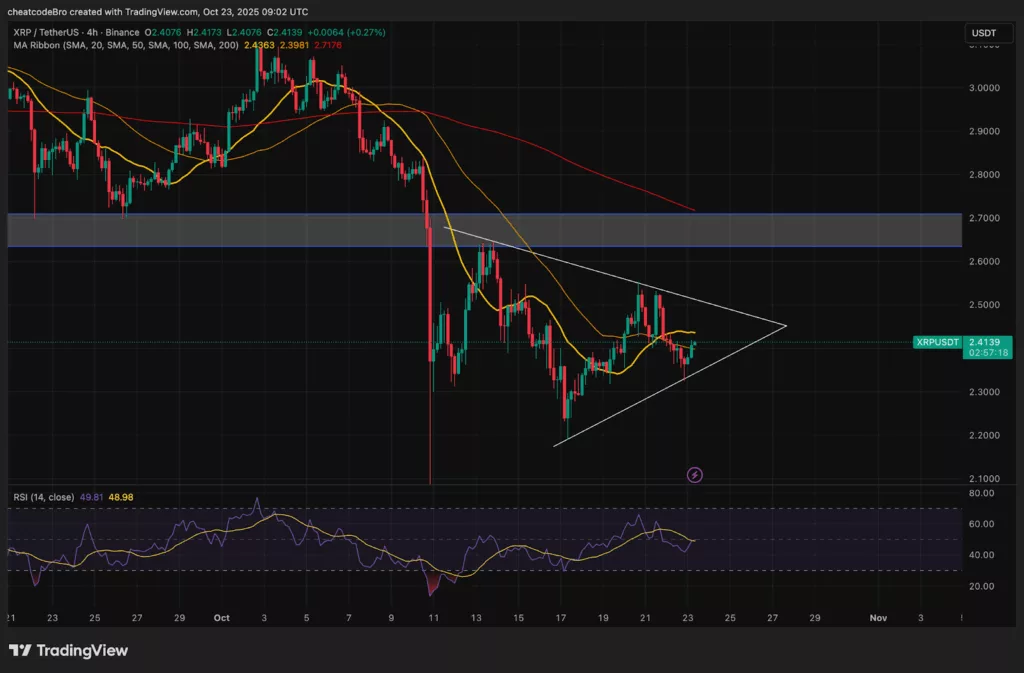The width and height of the screenshot is (1024, 673).
Task: Click the green XRPUSDT price label on the scale
Action: tap(938, 342)
